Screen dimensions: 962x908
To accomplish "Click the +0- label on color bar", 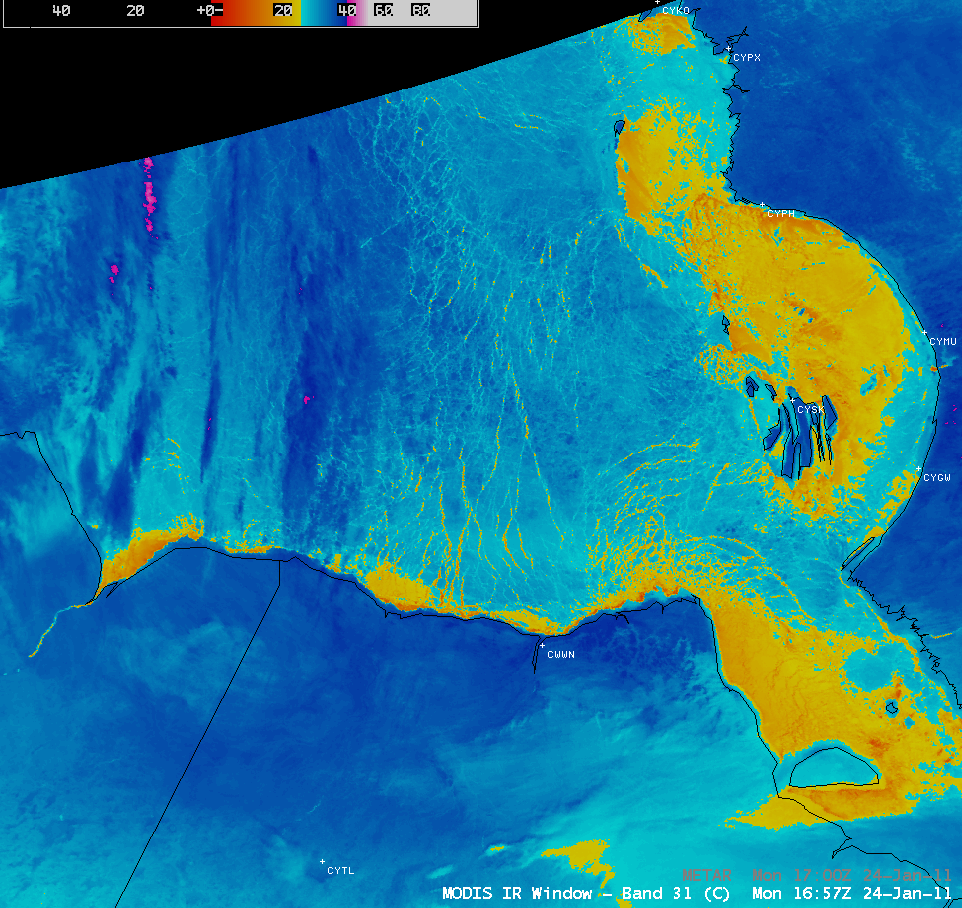I will (x=207, y=11).
